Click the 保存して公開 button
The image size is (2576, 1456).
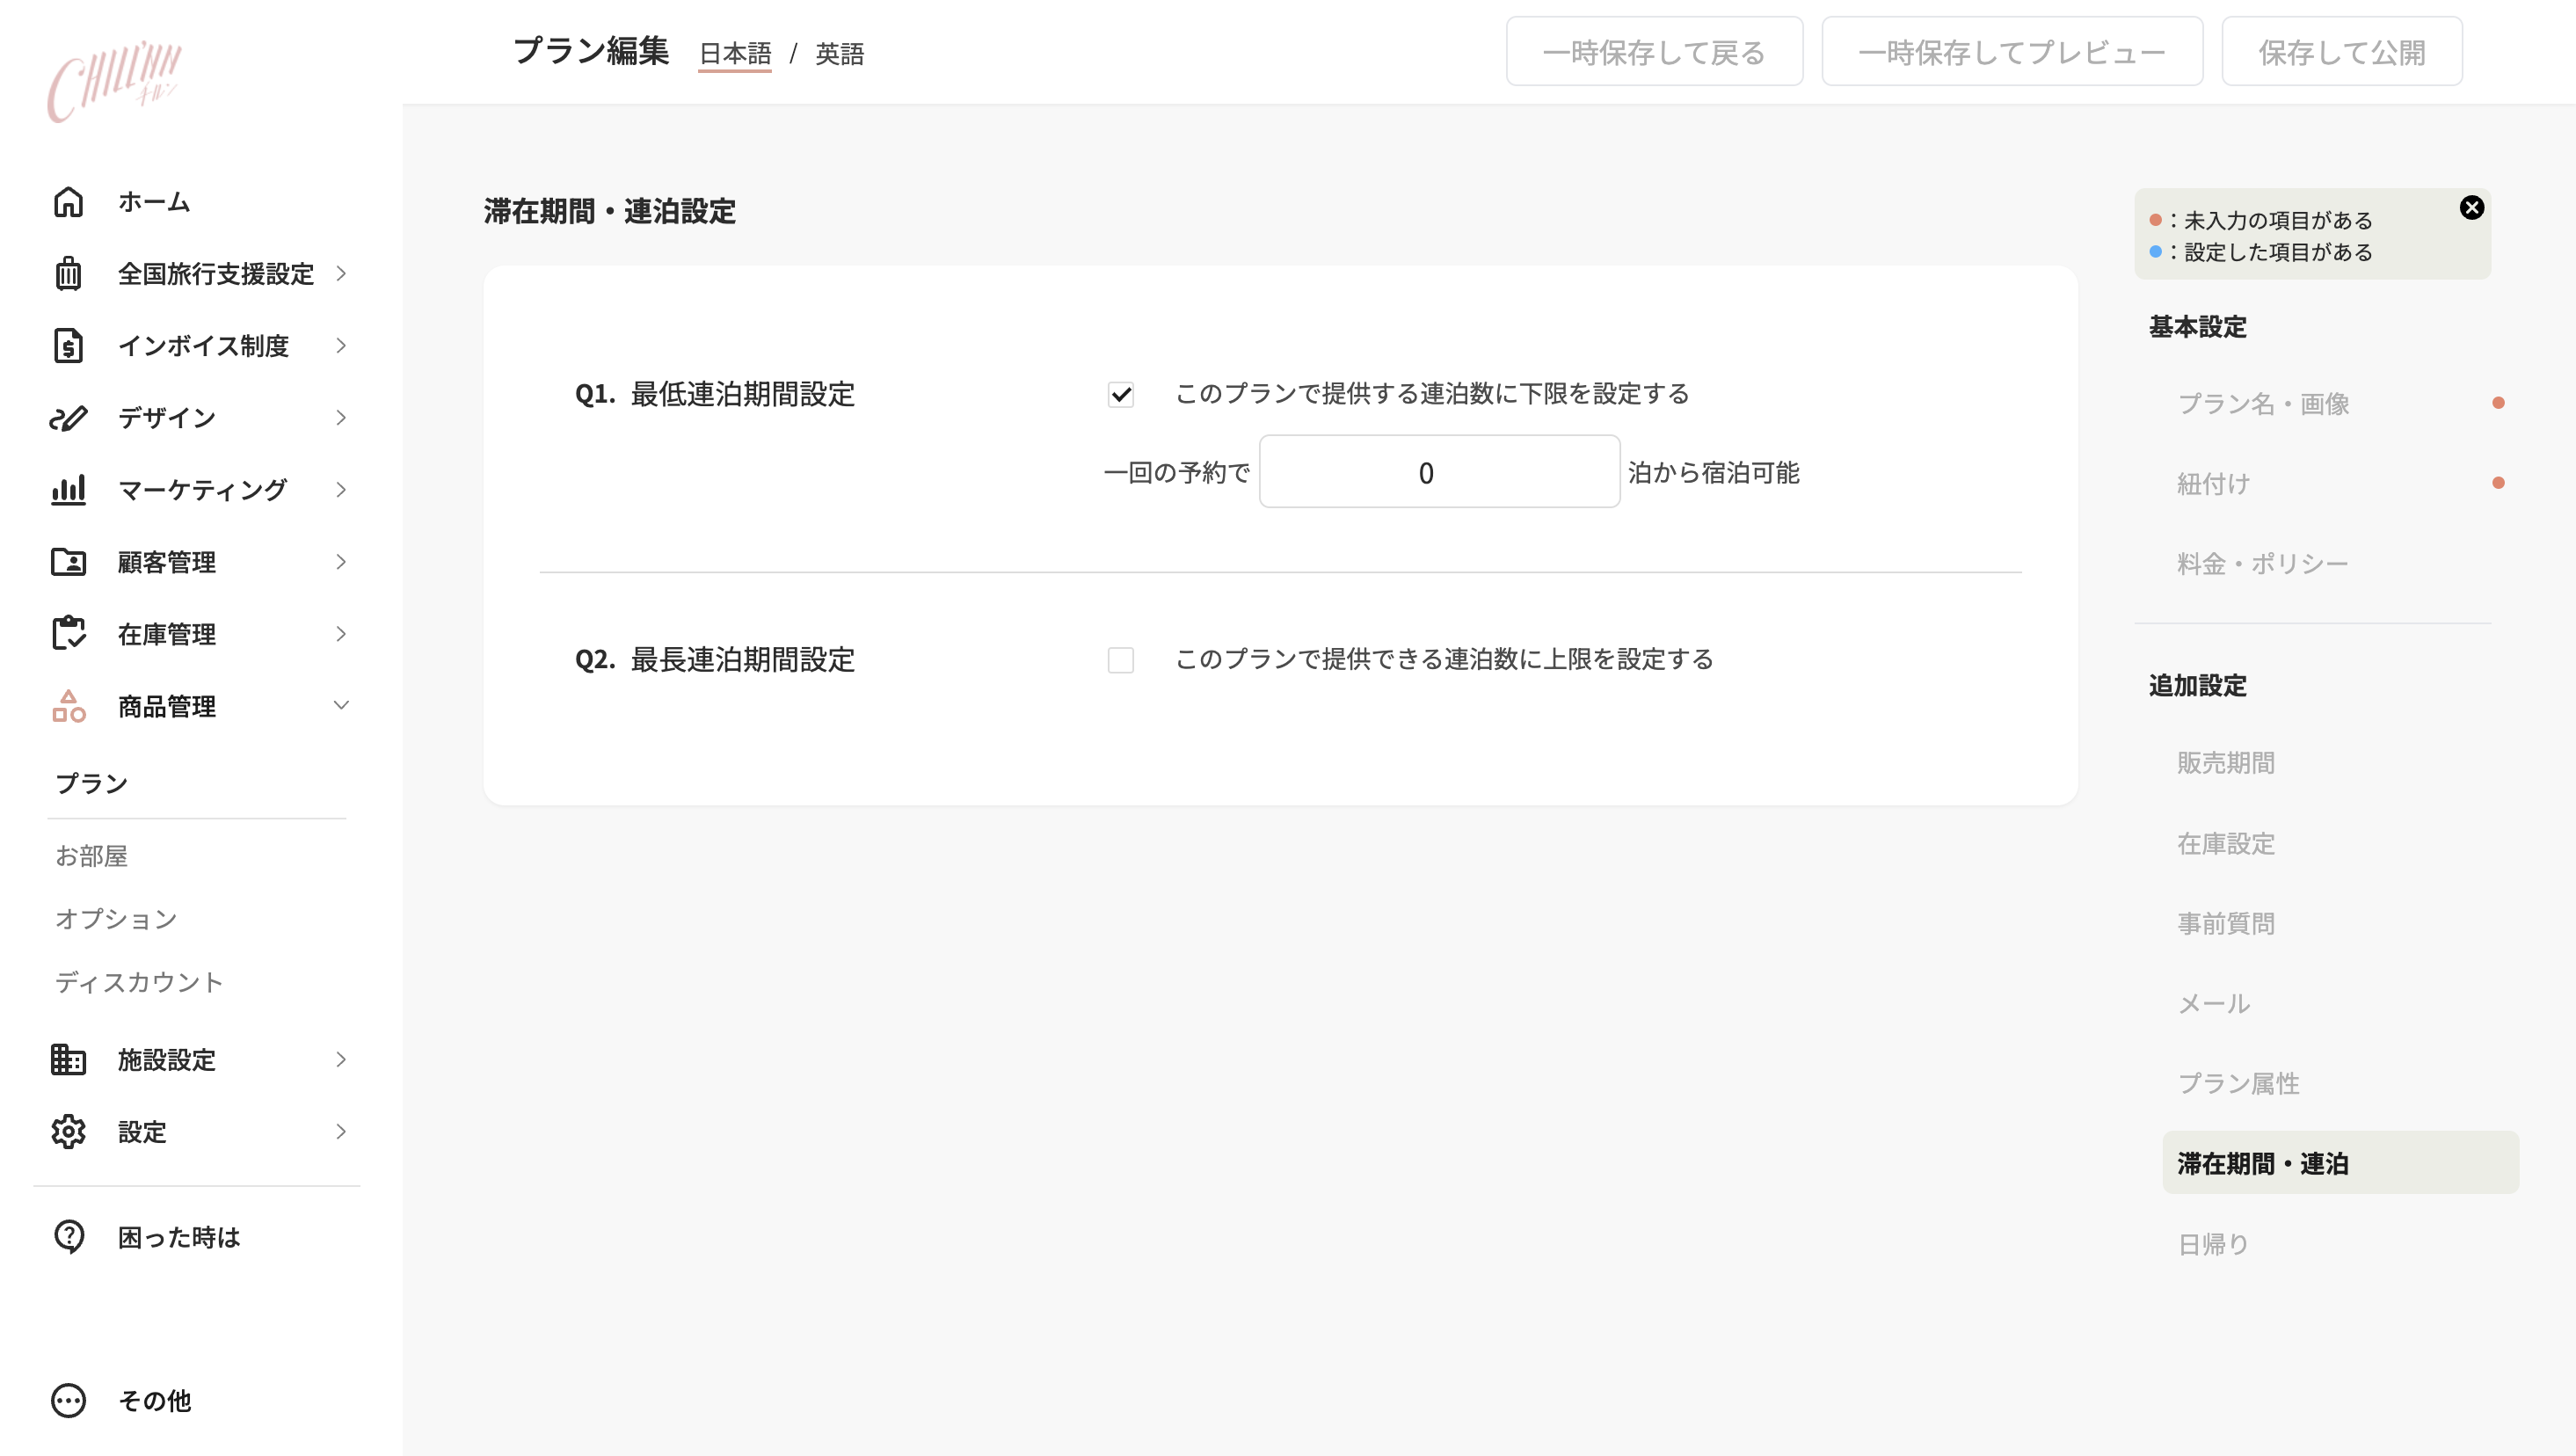(x=2341, y=52)
